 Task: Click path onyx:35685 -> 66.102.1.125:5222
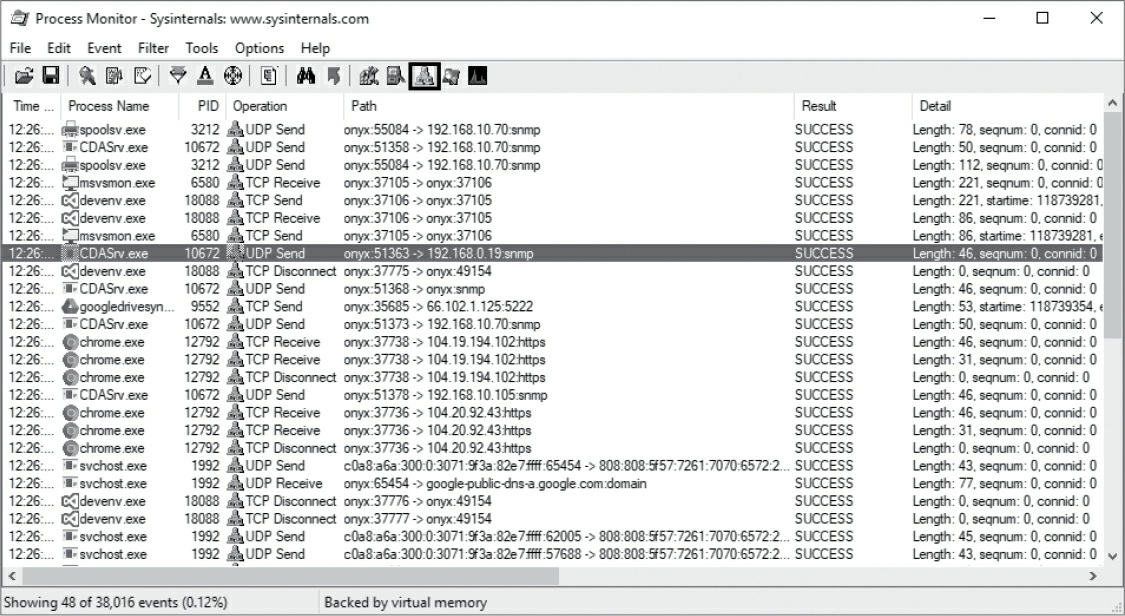(438, 307)
